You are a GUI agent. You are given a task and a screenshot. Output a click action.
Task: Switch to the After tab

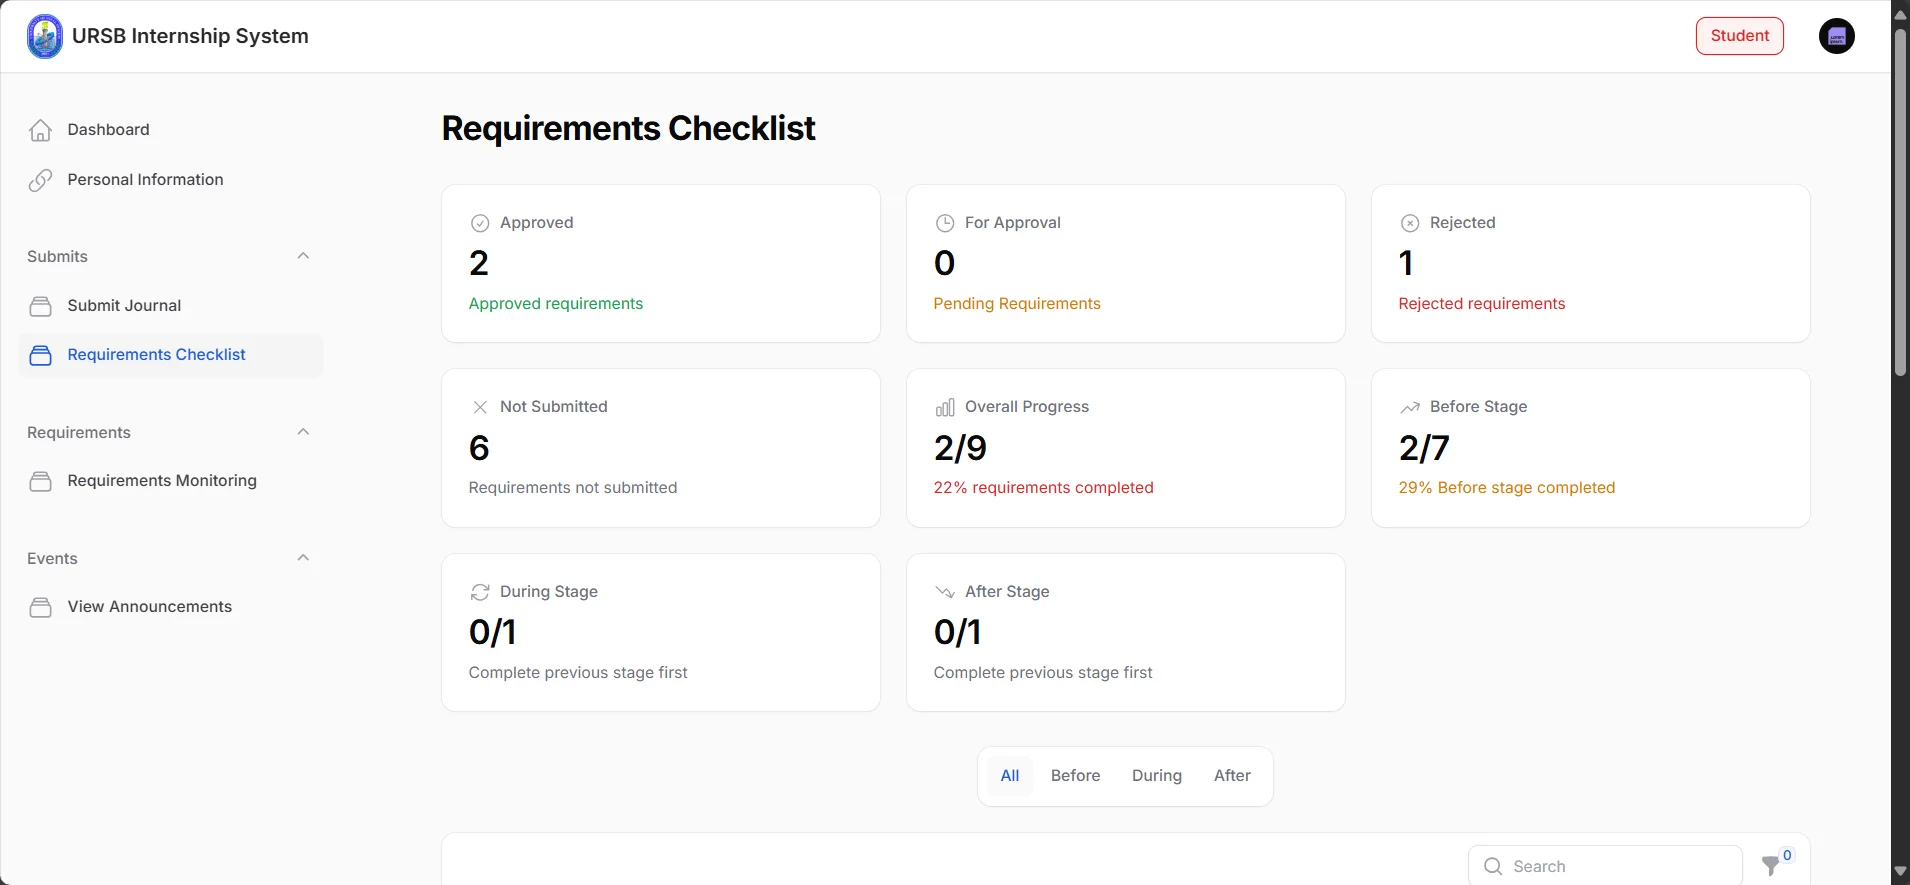[1232, 776]
